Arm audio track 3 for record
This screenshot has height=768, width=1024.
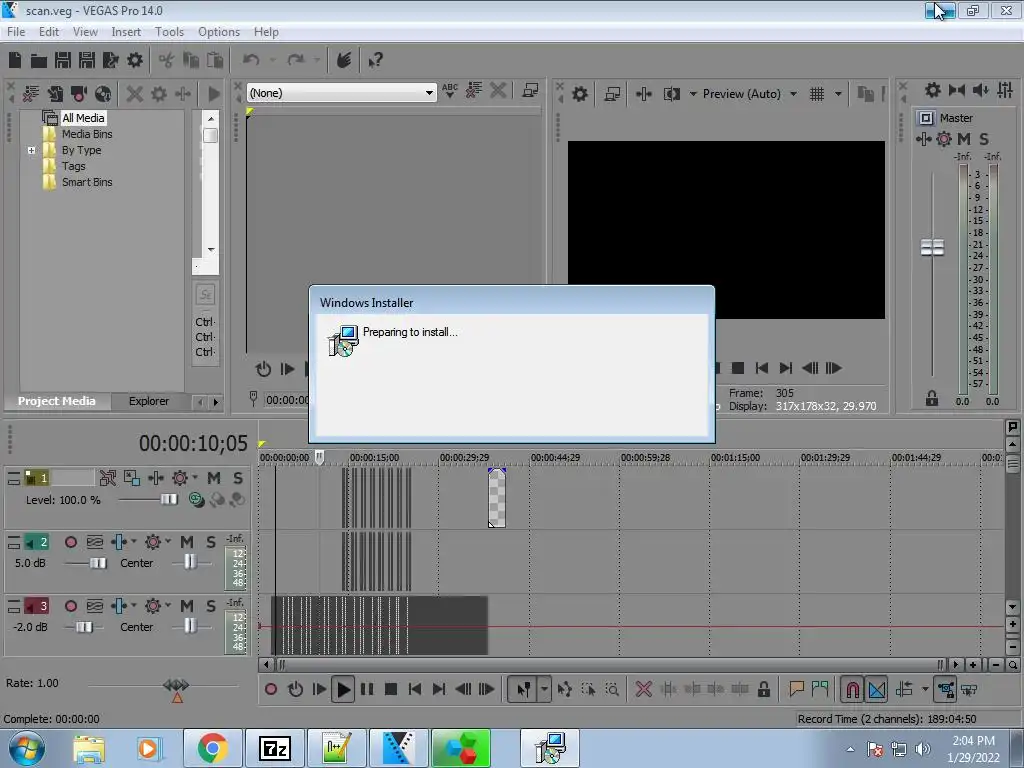(71, 606)
